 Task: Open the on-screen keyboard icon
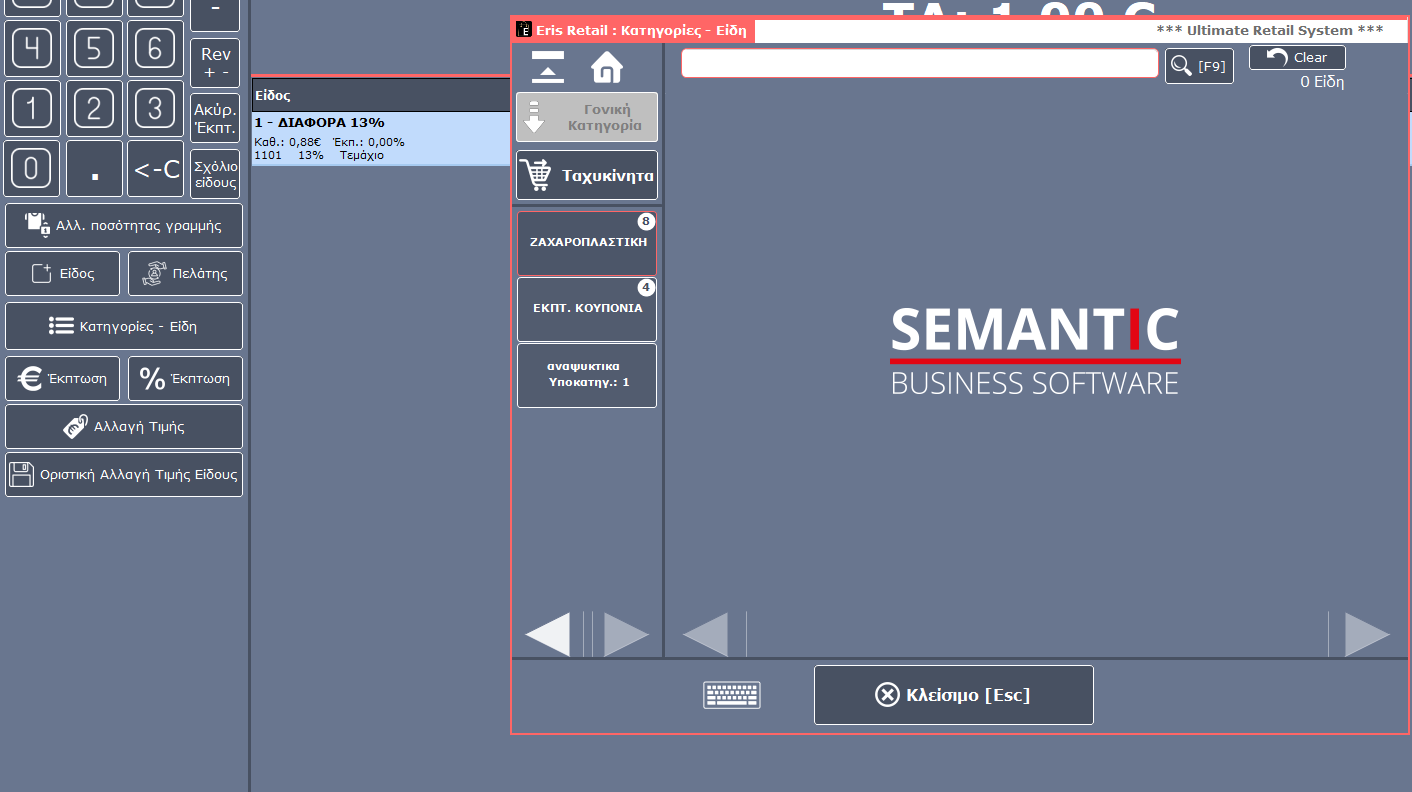coord(732,695)
